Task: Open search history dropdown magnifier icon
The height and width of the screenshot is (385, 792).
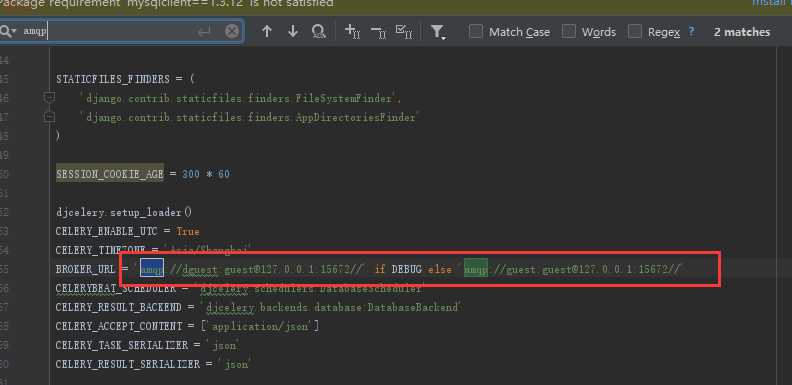Action: [8, 31]
